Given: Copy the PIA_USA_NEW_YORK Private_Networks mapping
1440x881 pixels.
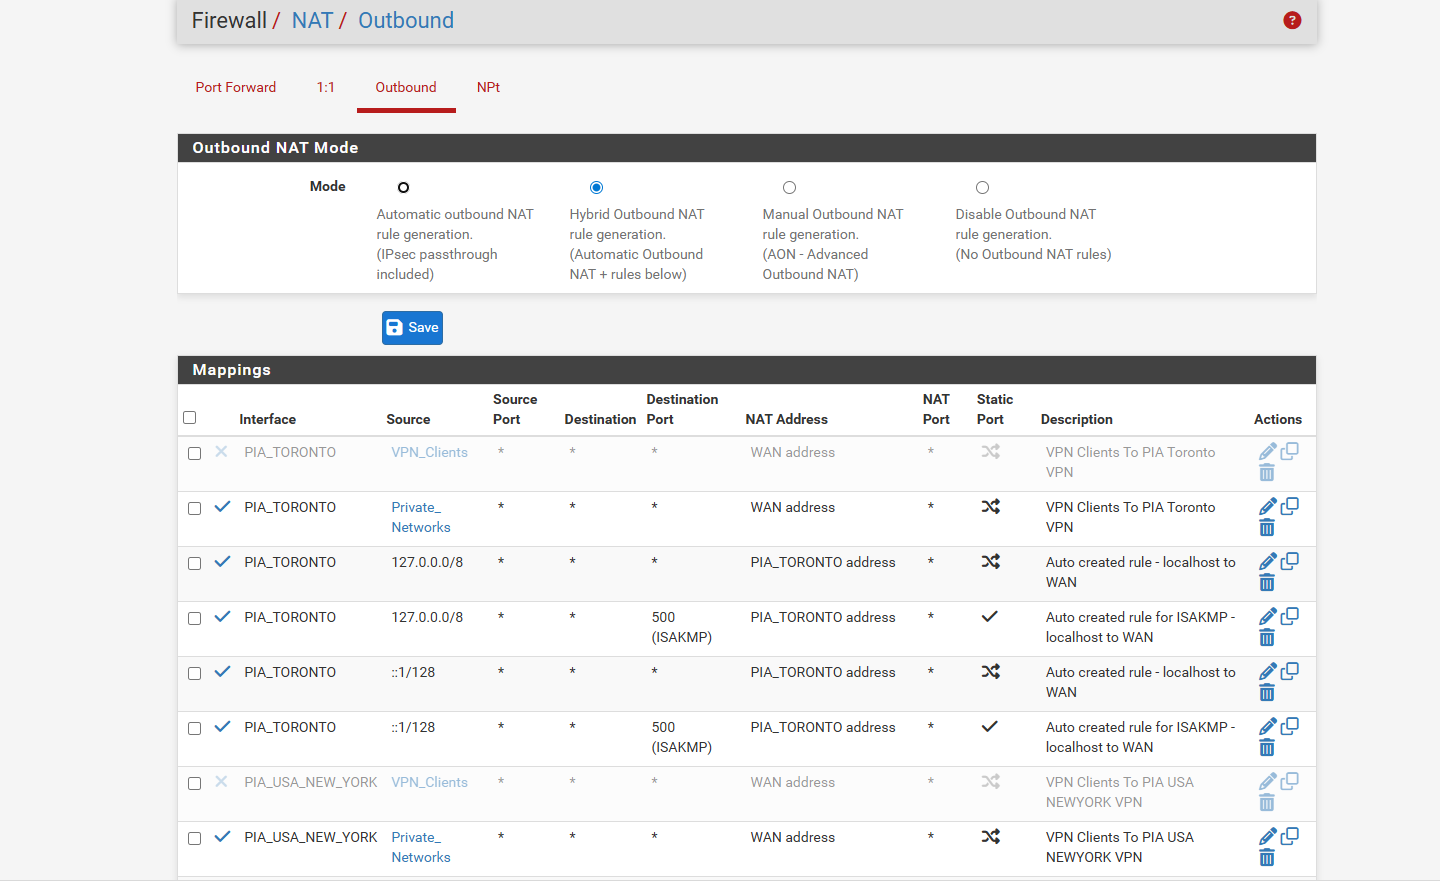Looking at the screenshot, I should 1290,836.
